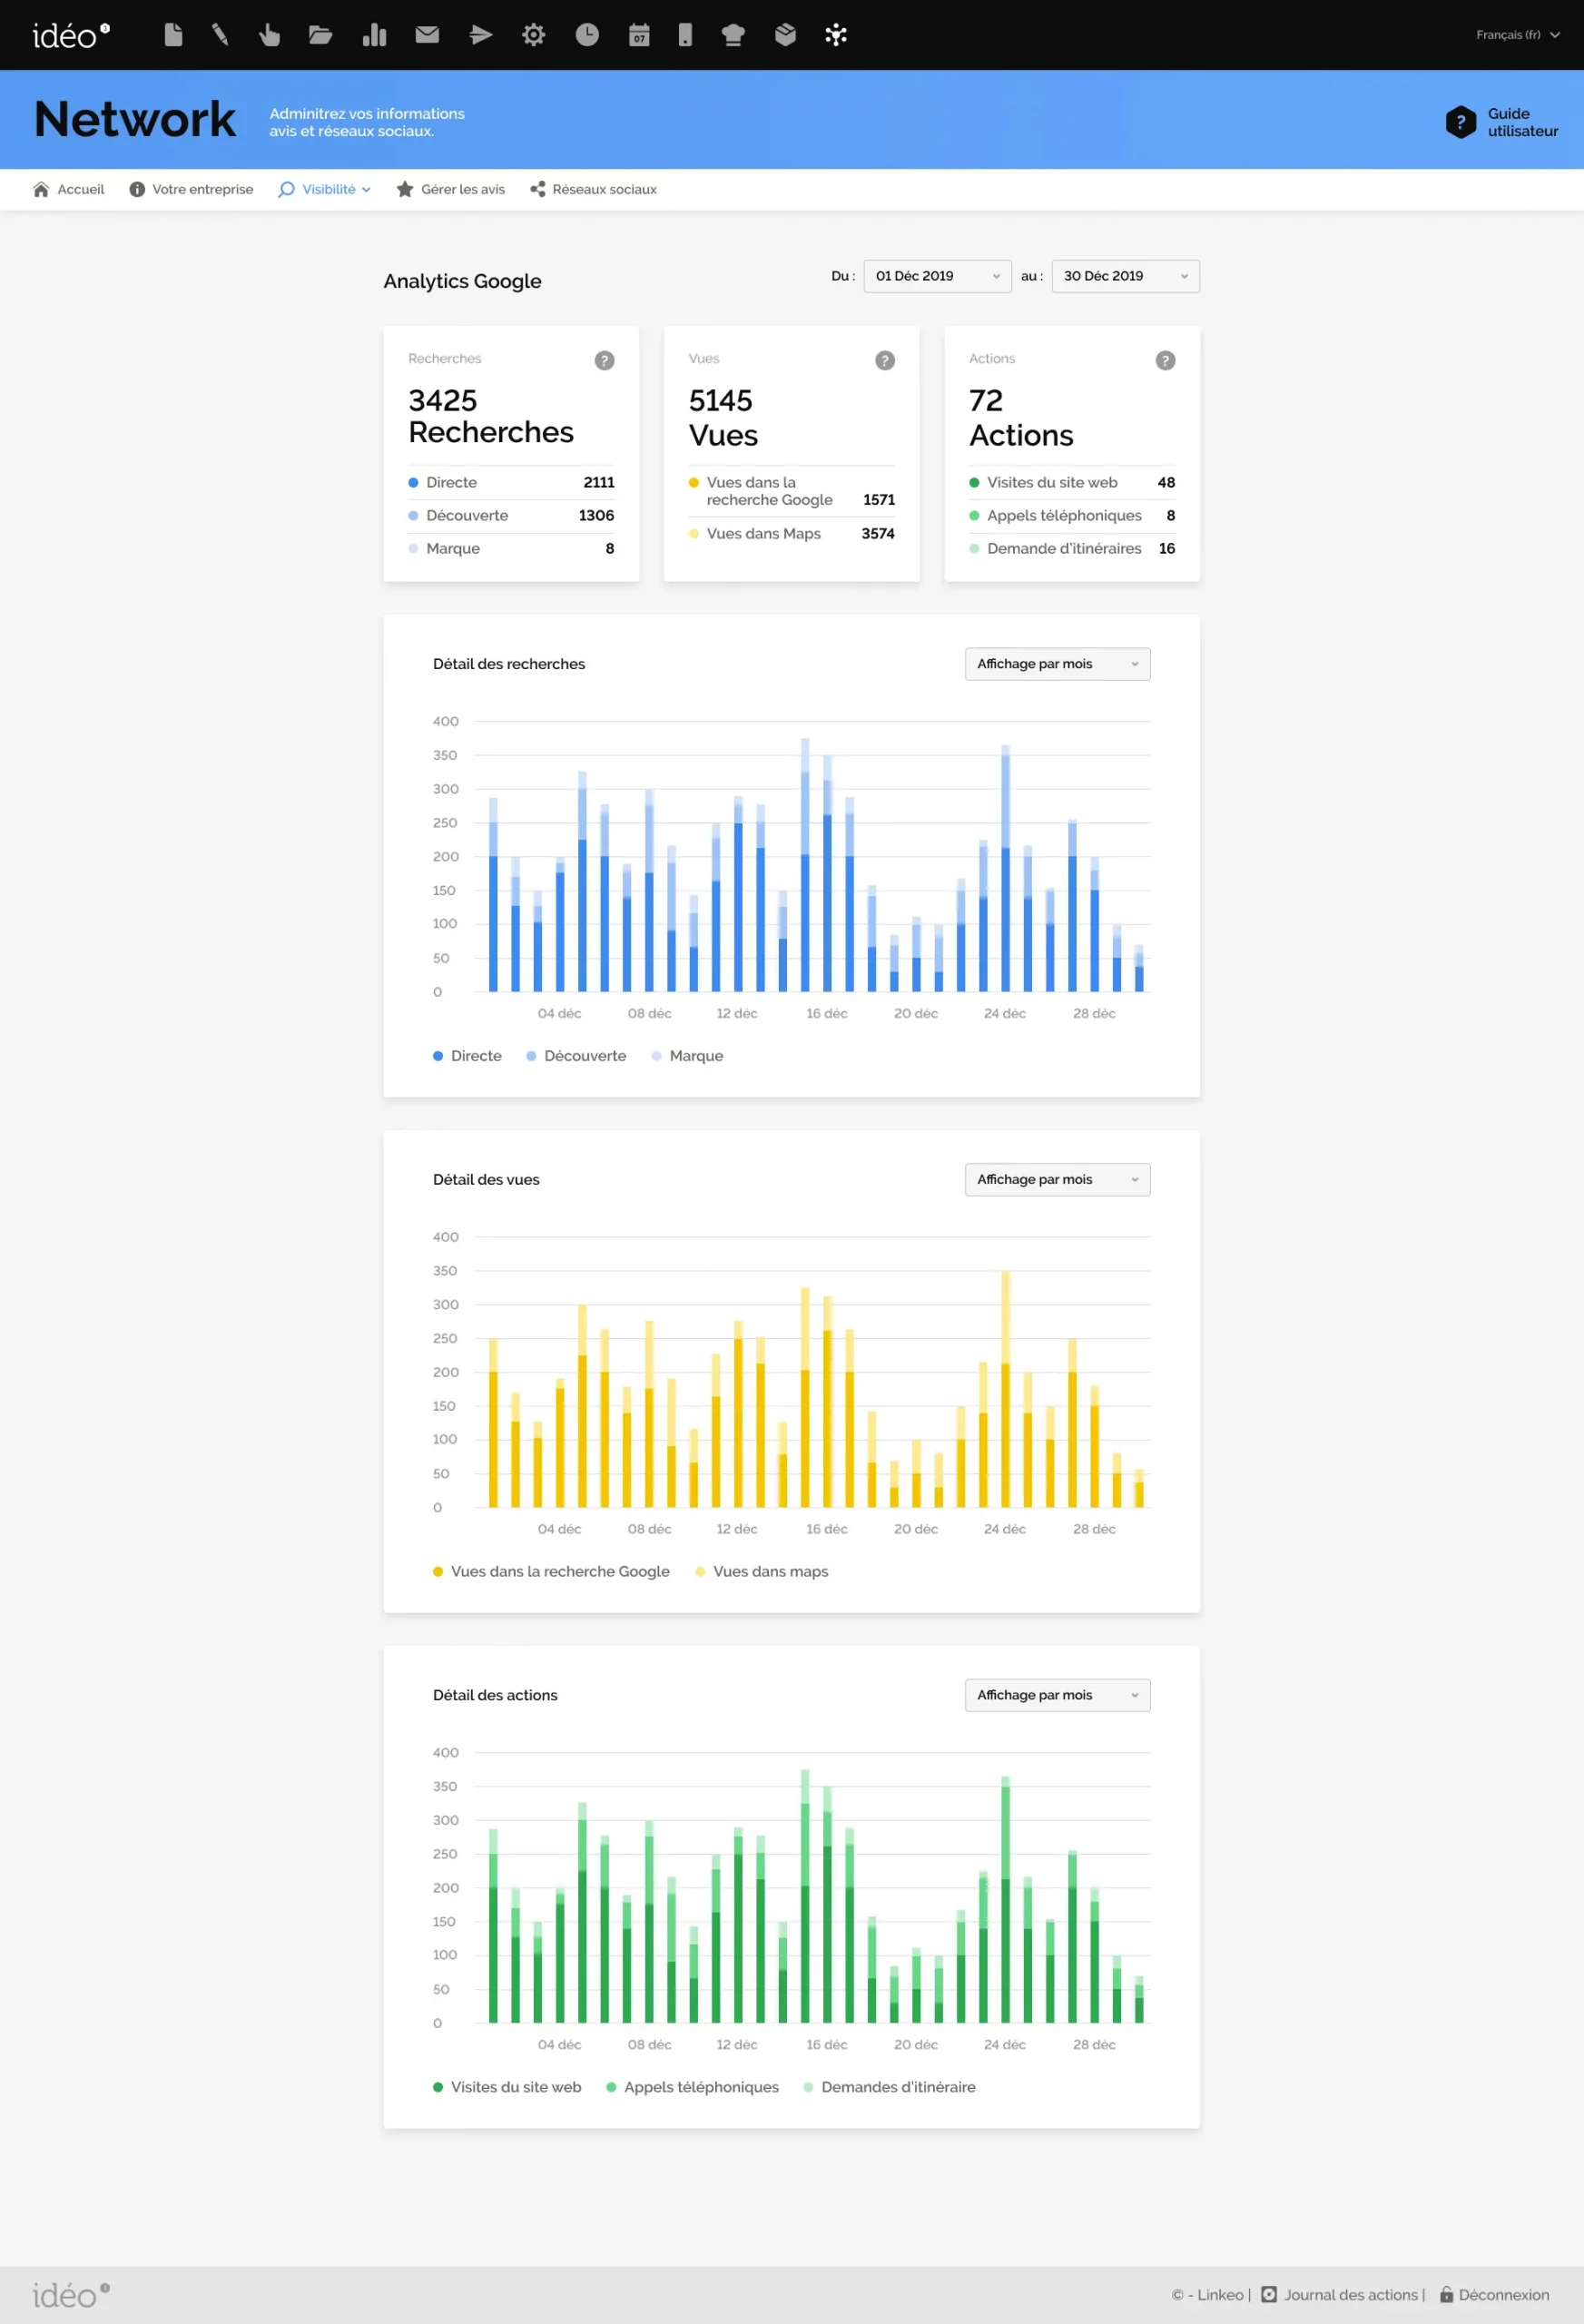This screenshot has height=2324, width=1584.
Task: Click the help icon on Recherches card
Action: [x=604, y=360]
